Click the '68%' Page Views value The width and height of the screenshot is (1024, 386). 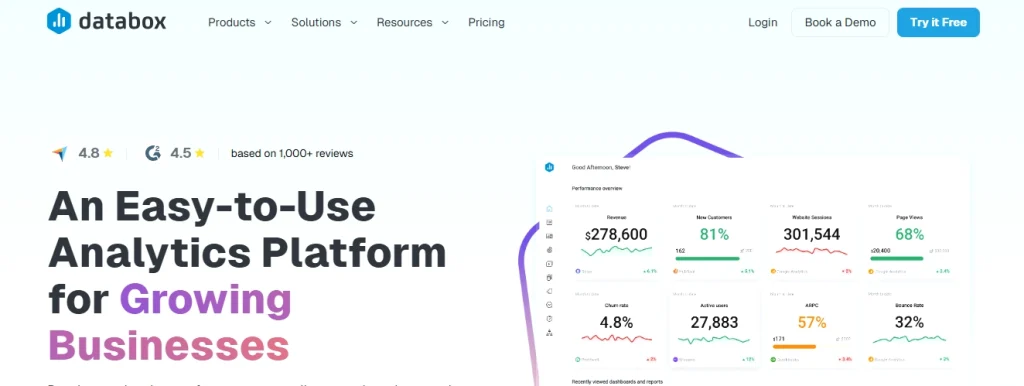pyautogui.click(x=909, y=234)
